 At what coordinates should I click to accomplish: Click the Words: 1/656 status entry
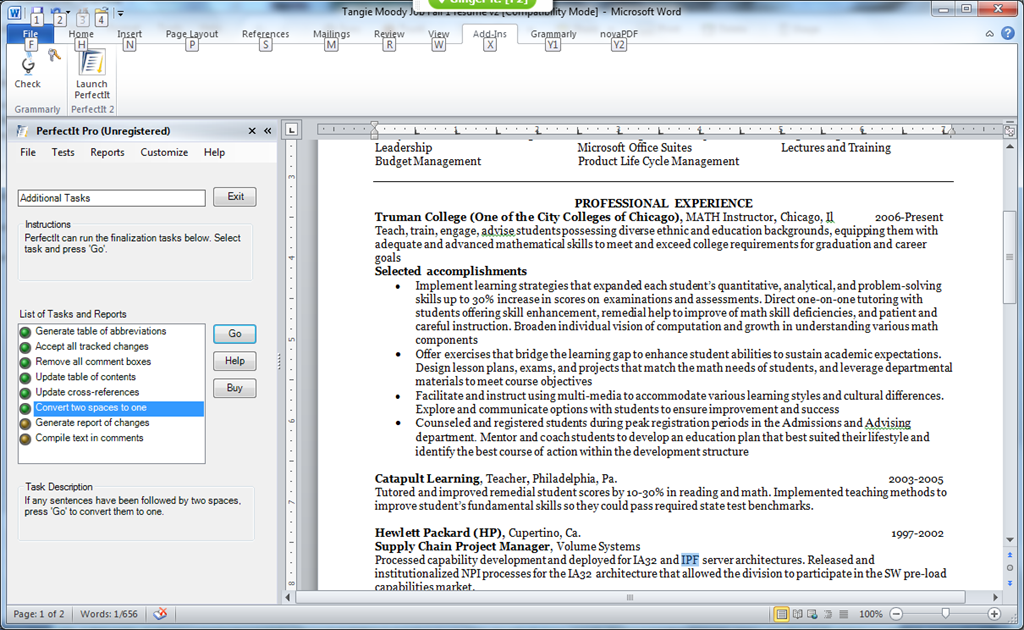[x=109, y=614]
